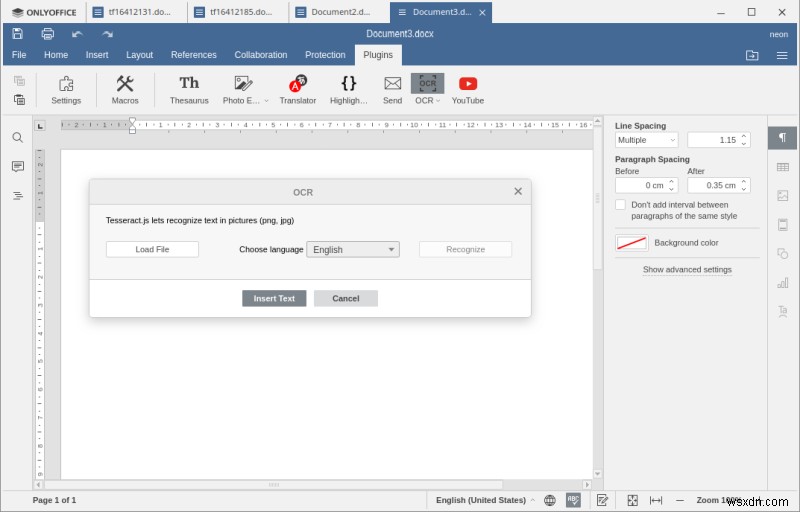Open Paragraph settings in right sidebar
The width and height of the screenshot is (800, 512).
click(x=782, y=138)
